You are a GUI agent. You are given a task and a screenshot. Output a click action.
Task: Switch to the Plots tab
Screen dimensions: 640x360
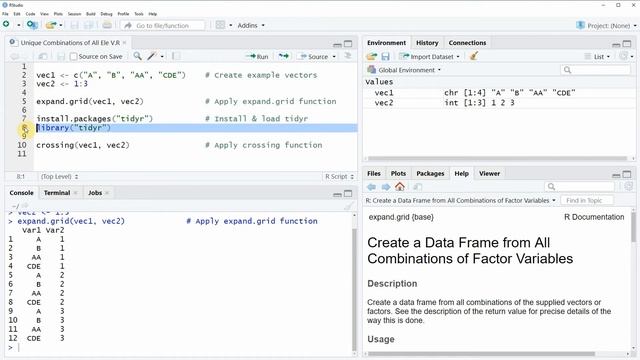coord(398,173)
